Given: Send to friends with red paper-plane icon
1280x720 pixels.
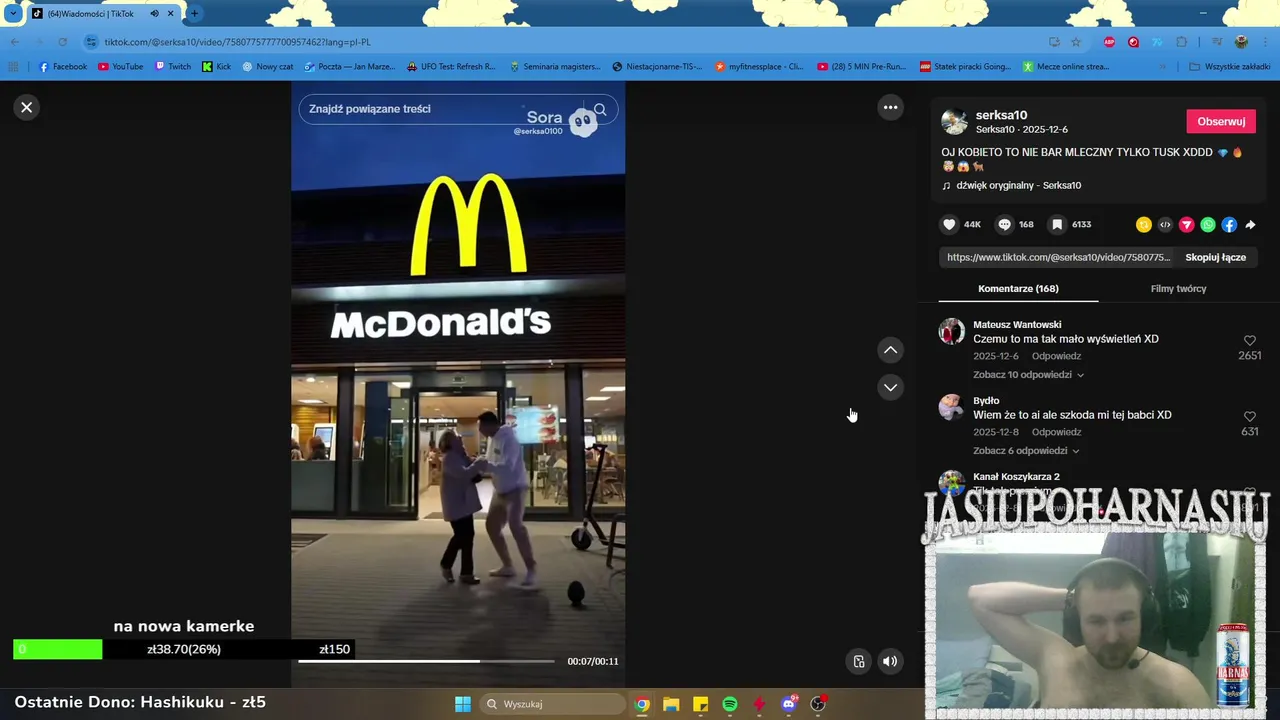Looking at the screenshot, I should tap(1187, 225).
